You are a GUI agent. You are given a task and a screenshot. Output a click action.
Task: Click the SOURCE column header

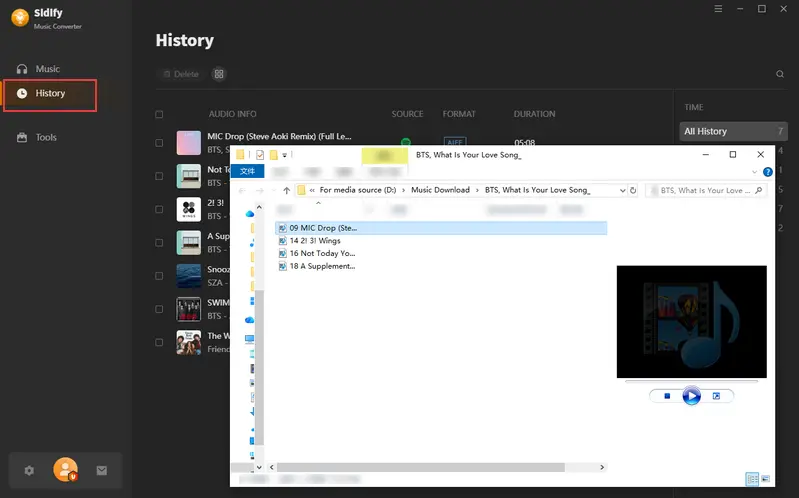(x=407, y=114)
